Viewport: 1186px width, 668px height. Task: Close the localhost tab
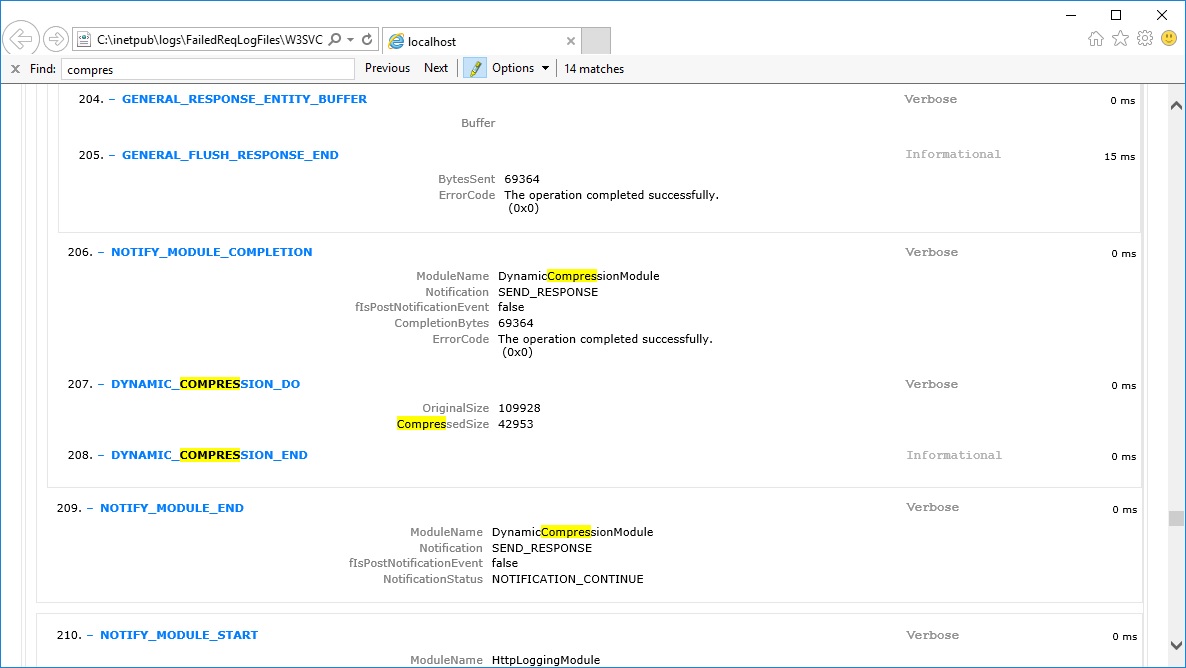[571, 42]
